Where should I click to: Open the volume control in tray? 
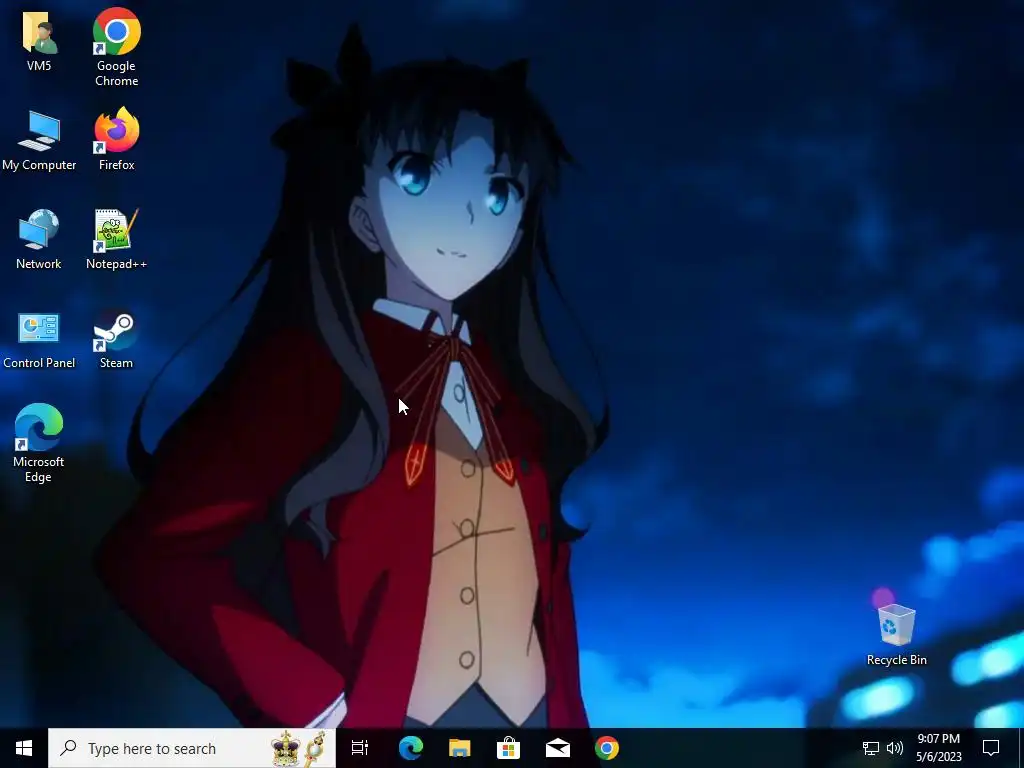coord(895,748)
